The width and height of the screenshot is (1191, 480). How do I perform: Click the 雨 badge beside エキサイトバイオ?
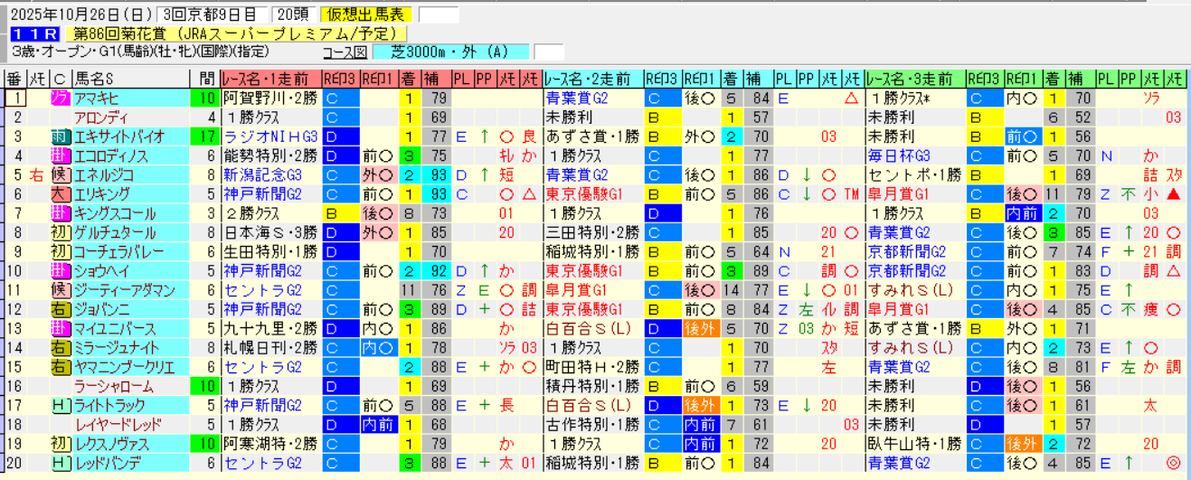pos(59,136)
